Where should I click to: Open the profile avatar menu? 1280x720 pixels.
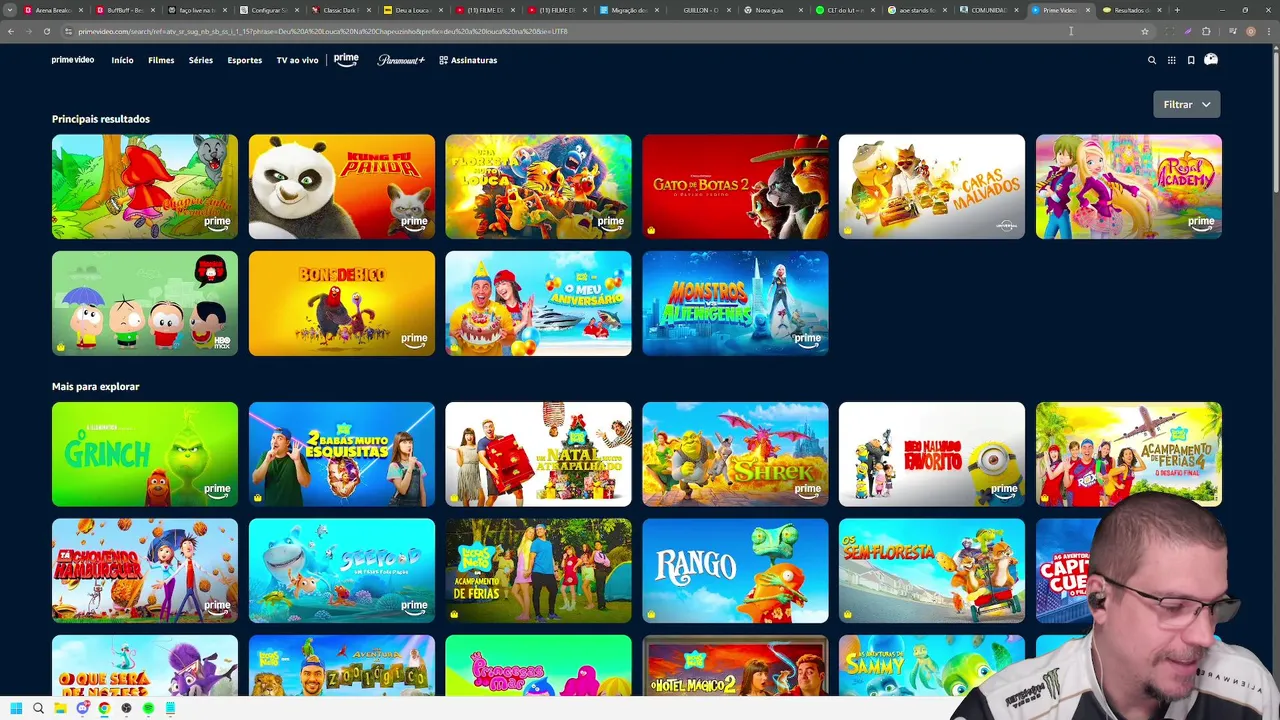point(1211,60)
